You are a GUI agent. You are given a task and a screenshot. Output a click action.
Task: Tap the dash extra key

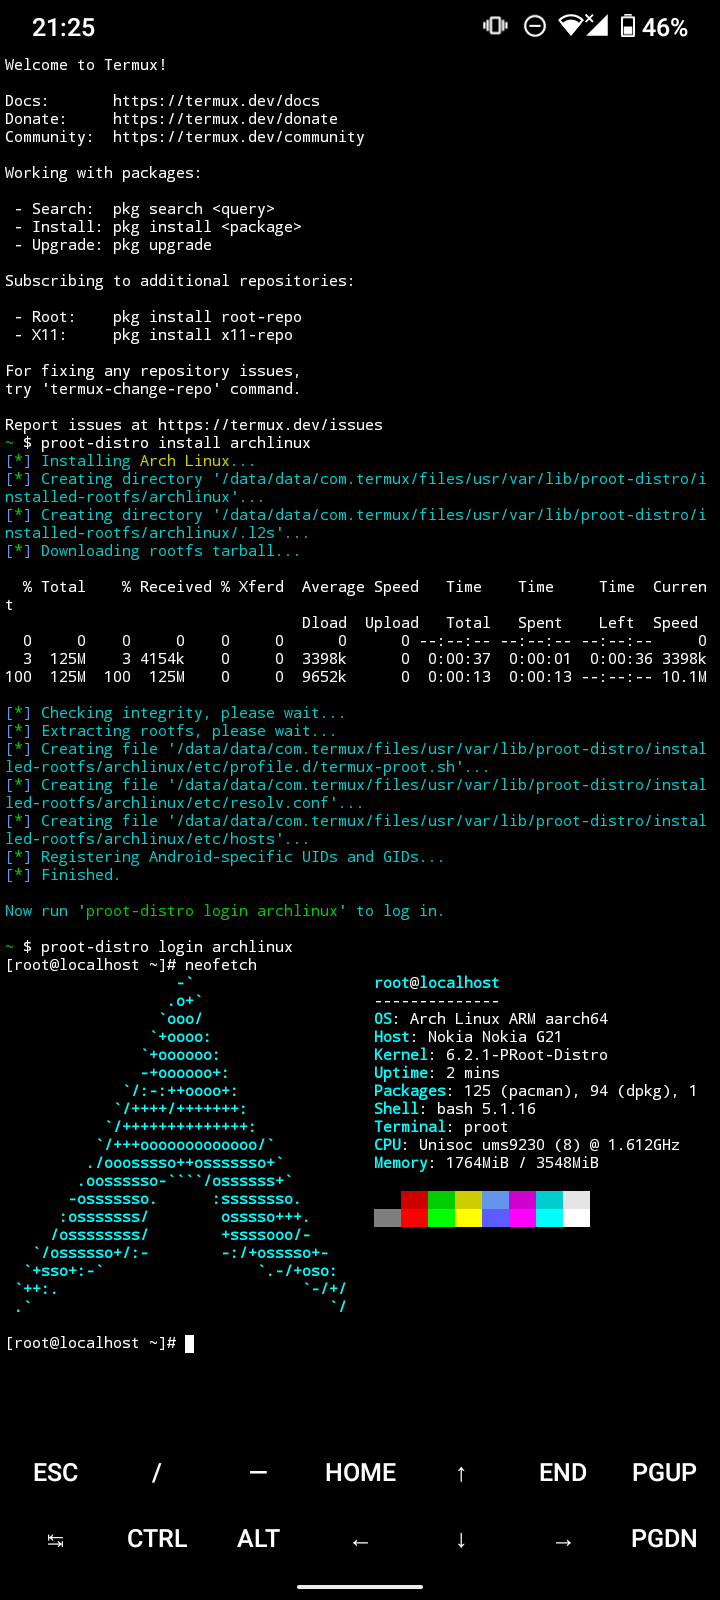[258, 1472]
